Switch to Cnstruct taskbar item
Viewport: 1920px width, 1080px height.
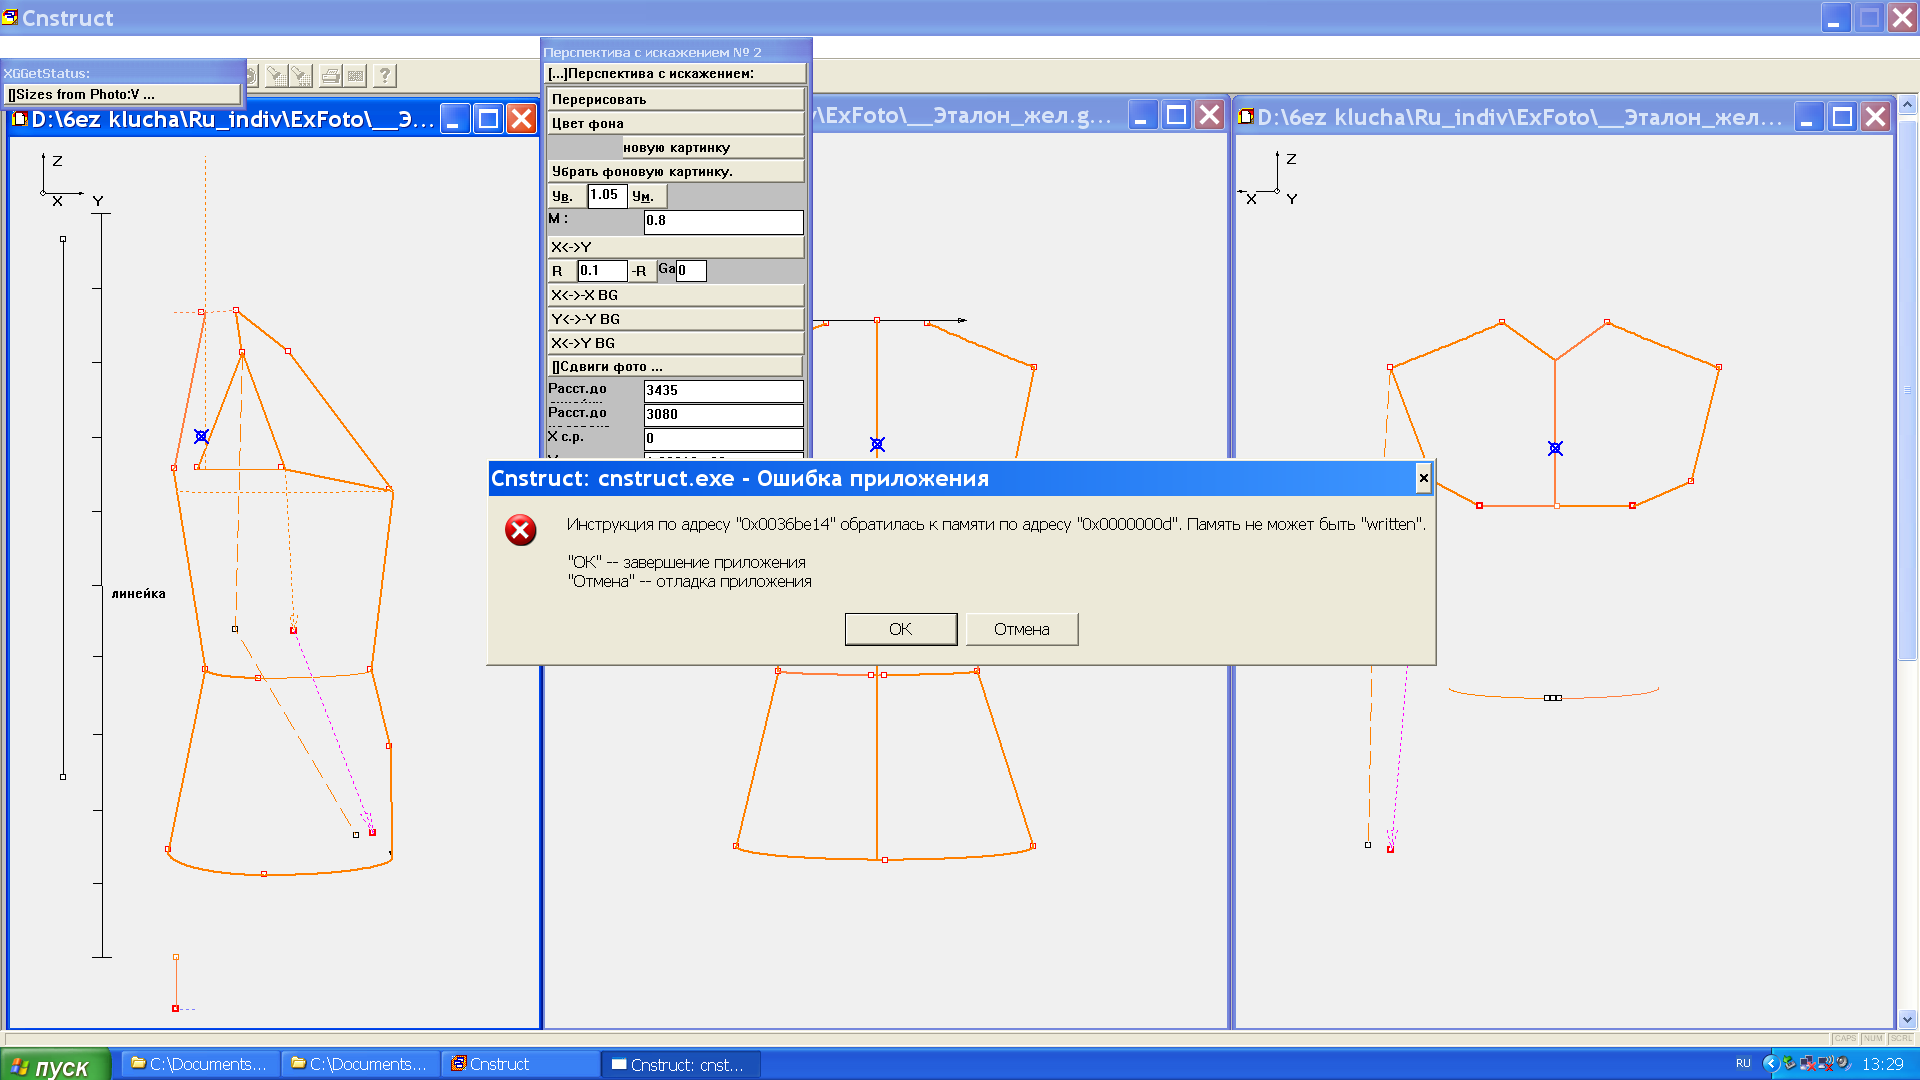(x=520, y=1064)
